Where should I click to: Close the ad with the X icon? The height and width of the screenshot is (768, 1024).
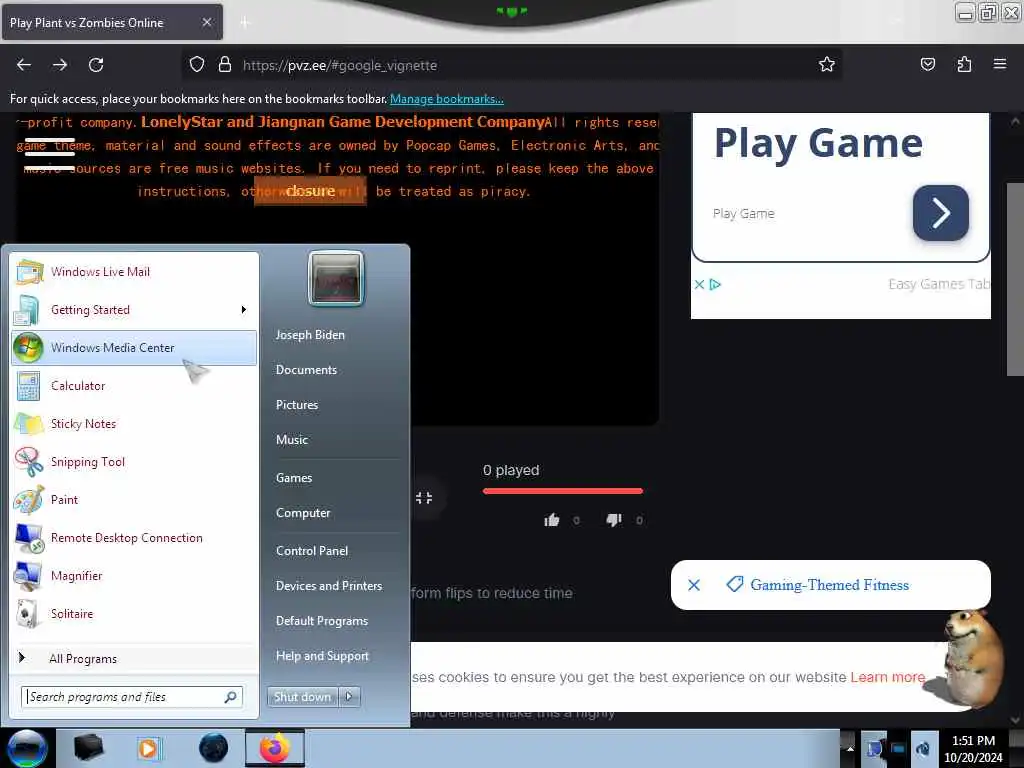[699, 285]
